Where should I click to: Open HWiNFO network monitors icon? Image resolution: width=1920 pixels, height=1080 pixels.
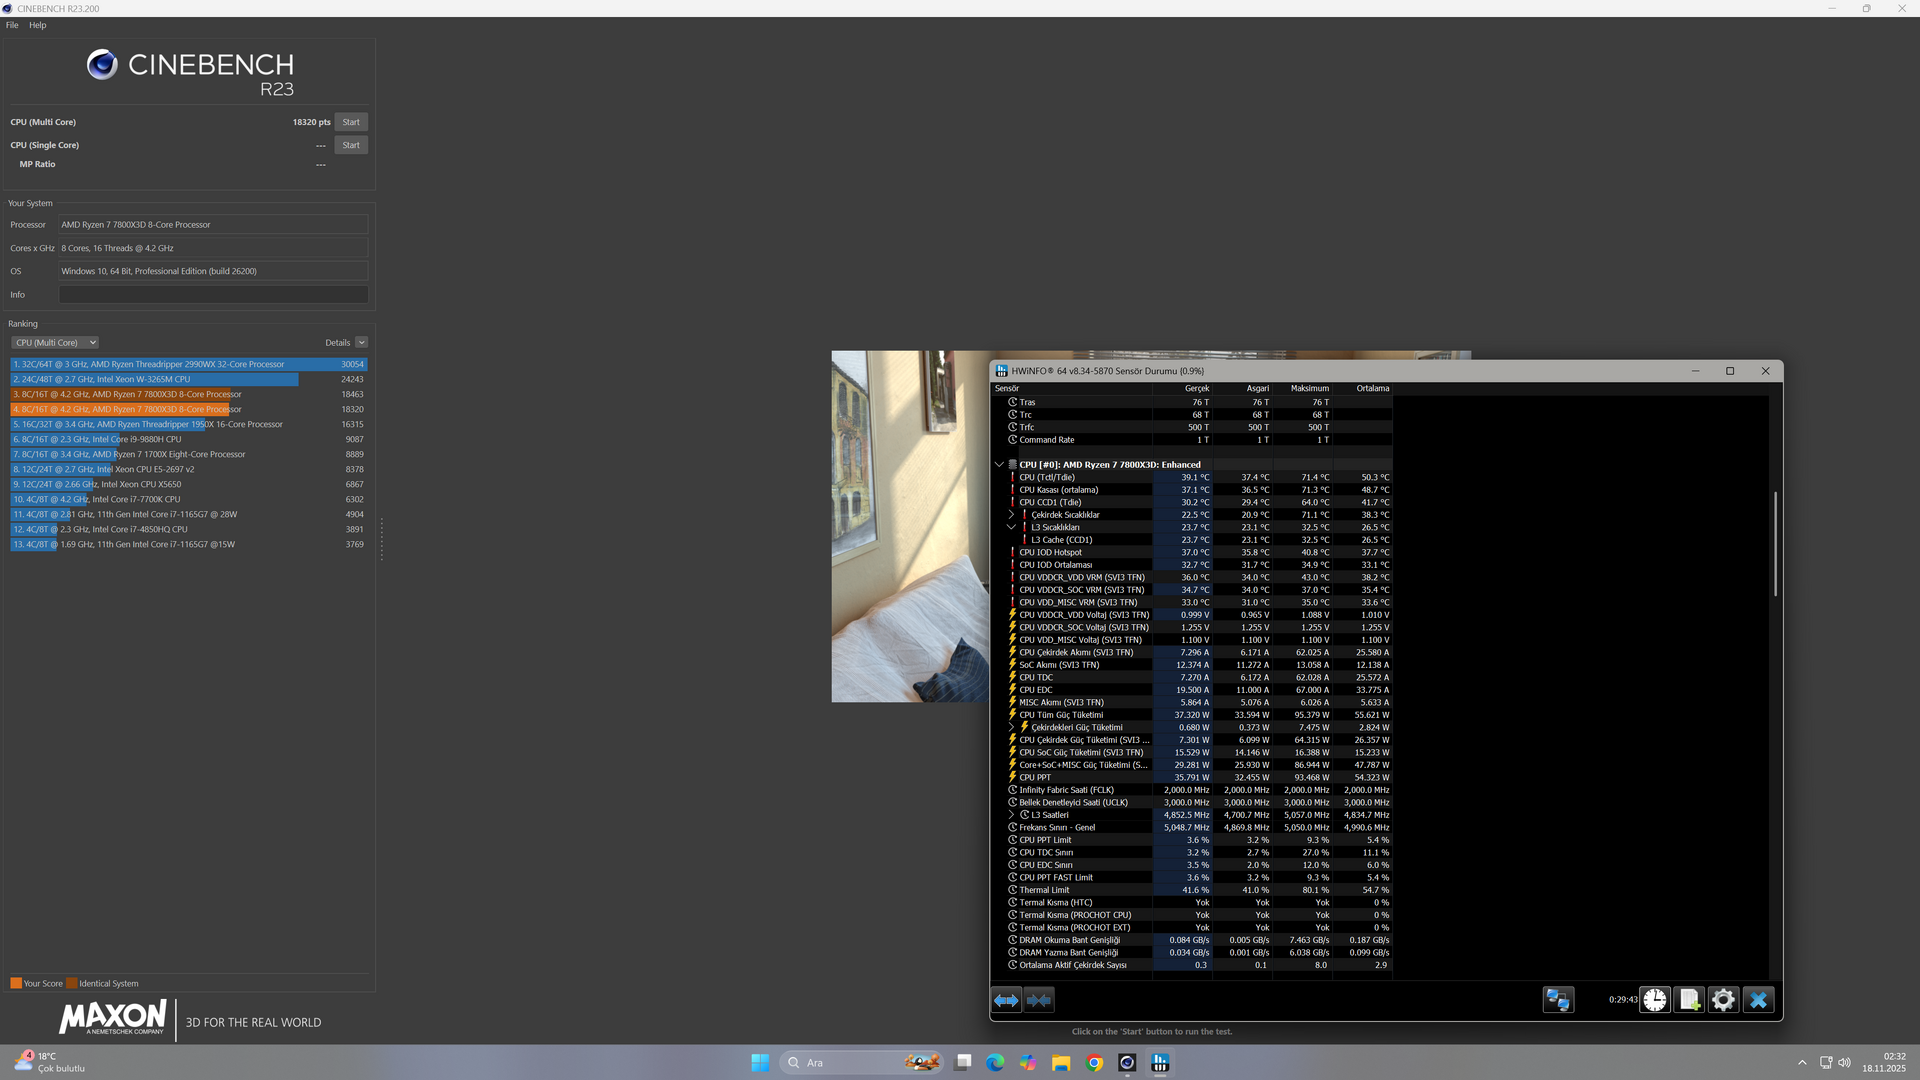coord(1558,1000)
